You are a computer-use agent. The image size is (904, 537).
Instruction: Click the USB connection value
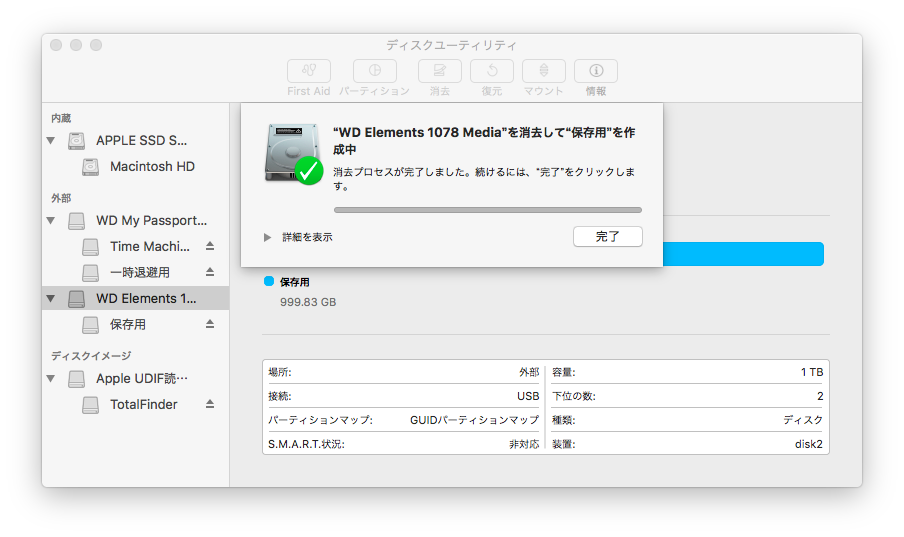tap(528, 396)
